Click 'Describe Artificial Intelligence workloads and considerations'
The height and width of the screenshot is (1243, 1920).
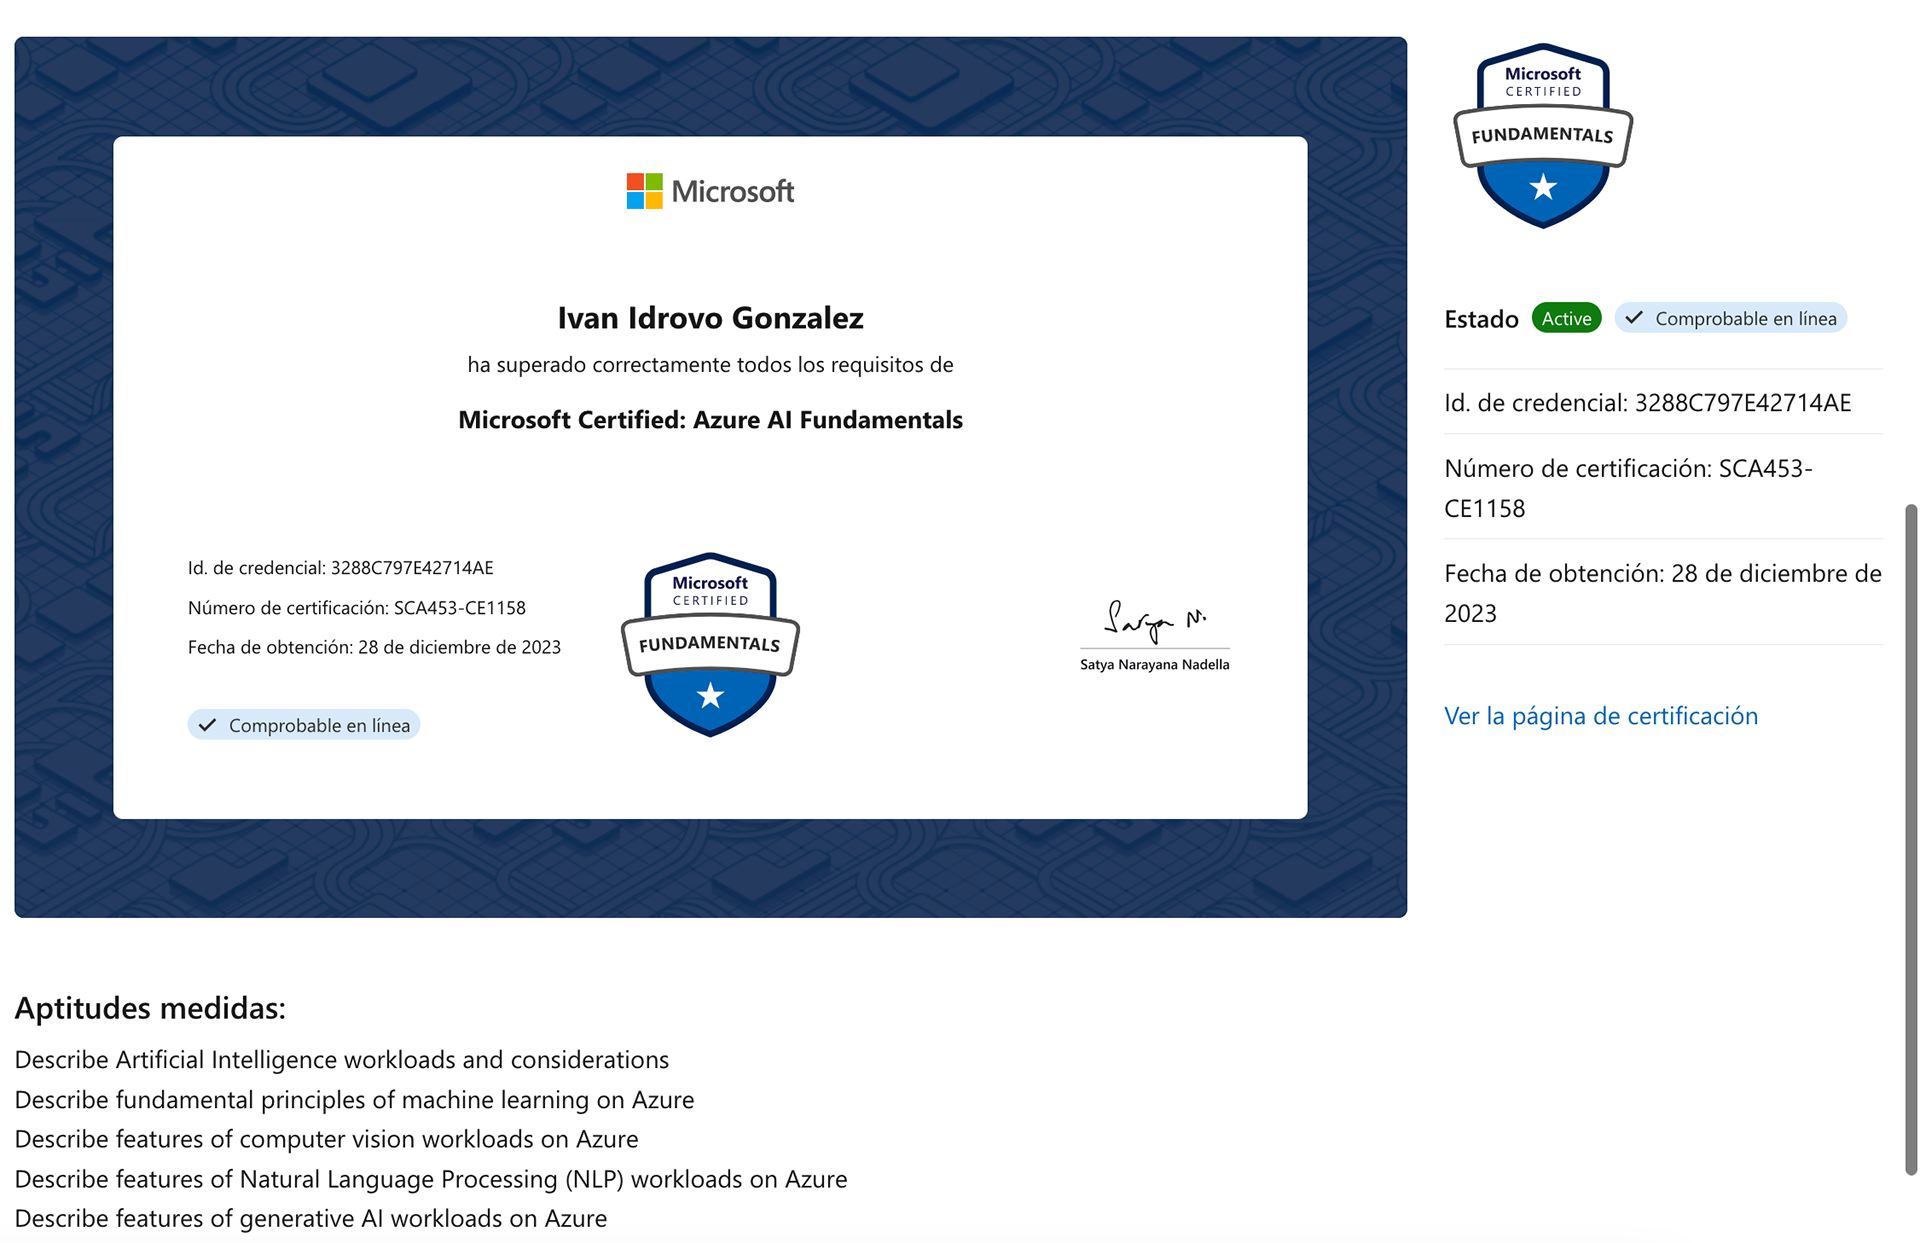[342, 1060]
